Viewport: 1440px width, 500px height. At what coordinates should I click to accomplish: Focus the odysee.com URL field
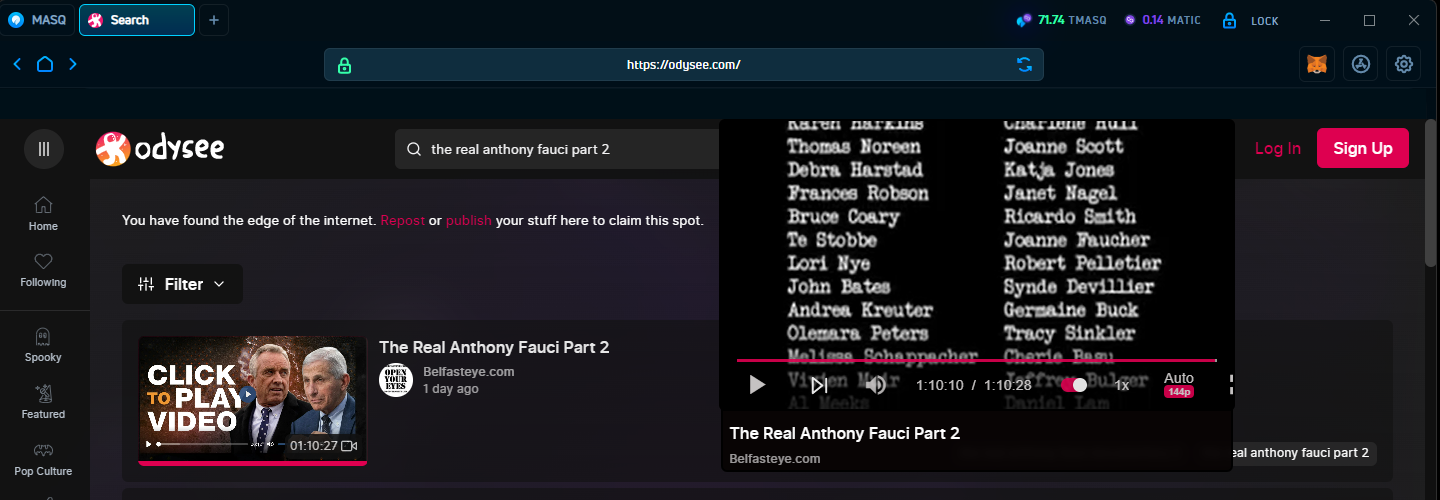pos(683,65)
